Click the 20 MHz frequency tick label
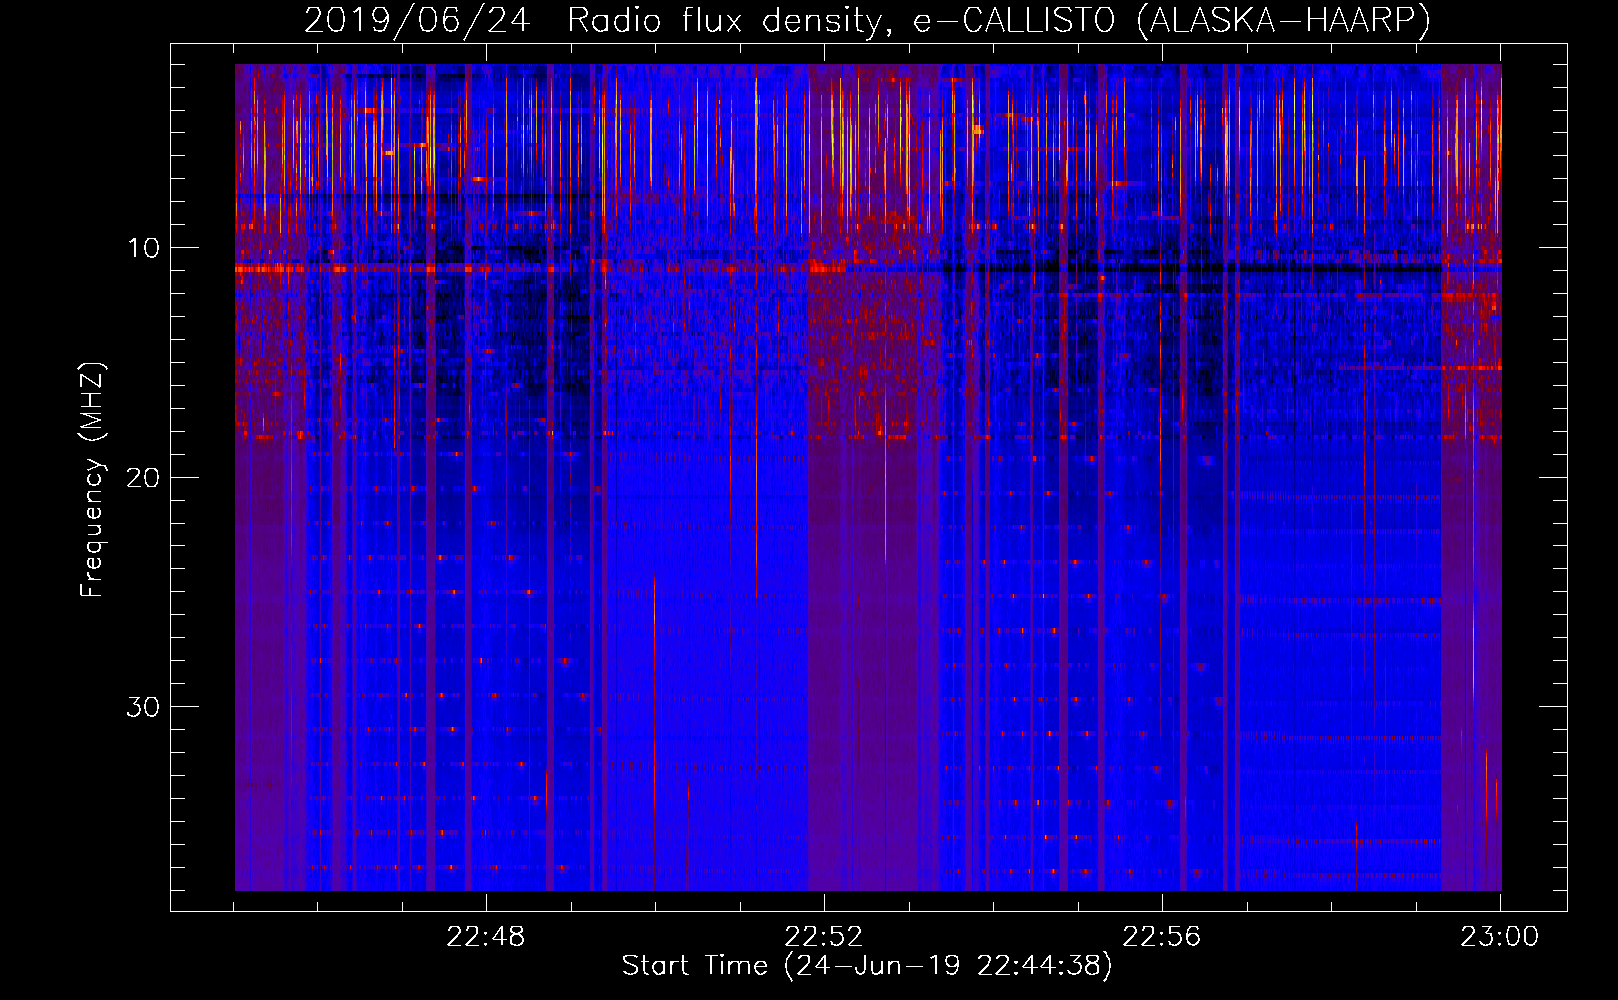 [143, 477]
